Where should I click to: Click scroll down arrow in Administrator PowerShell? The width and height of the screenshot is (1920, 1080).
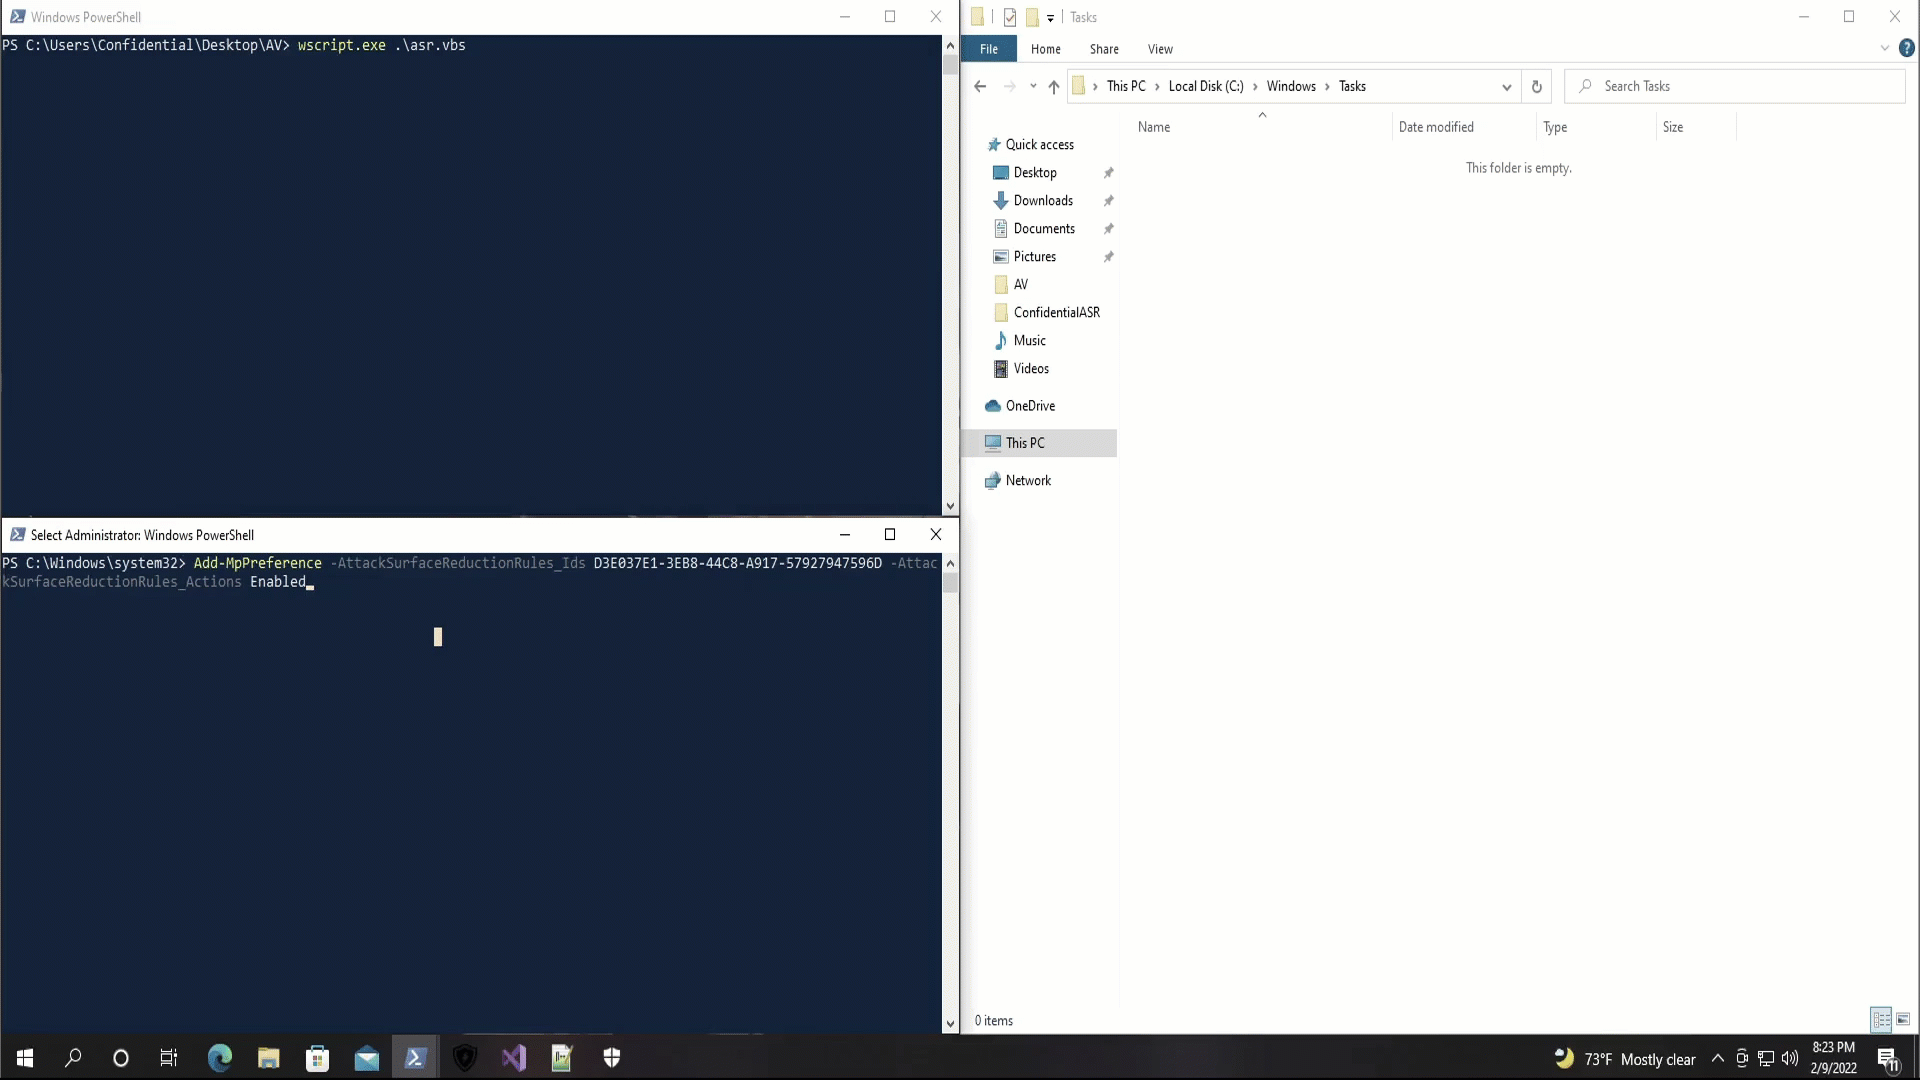[950, 1024]
